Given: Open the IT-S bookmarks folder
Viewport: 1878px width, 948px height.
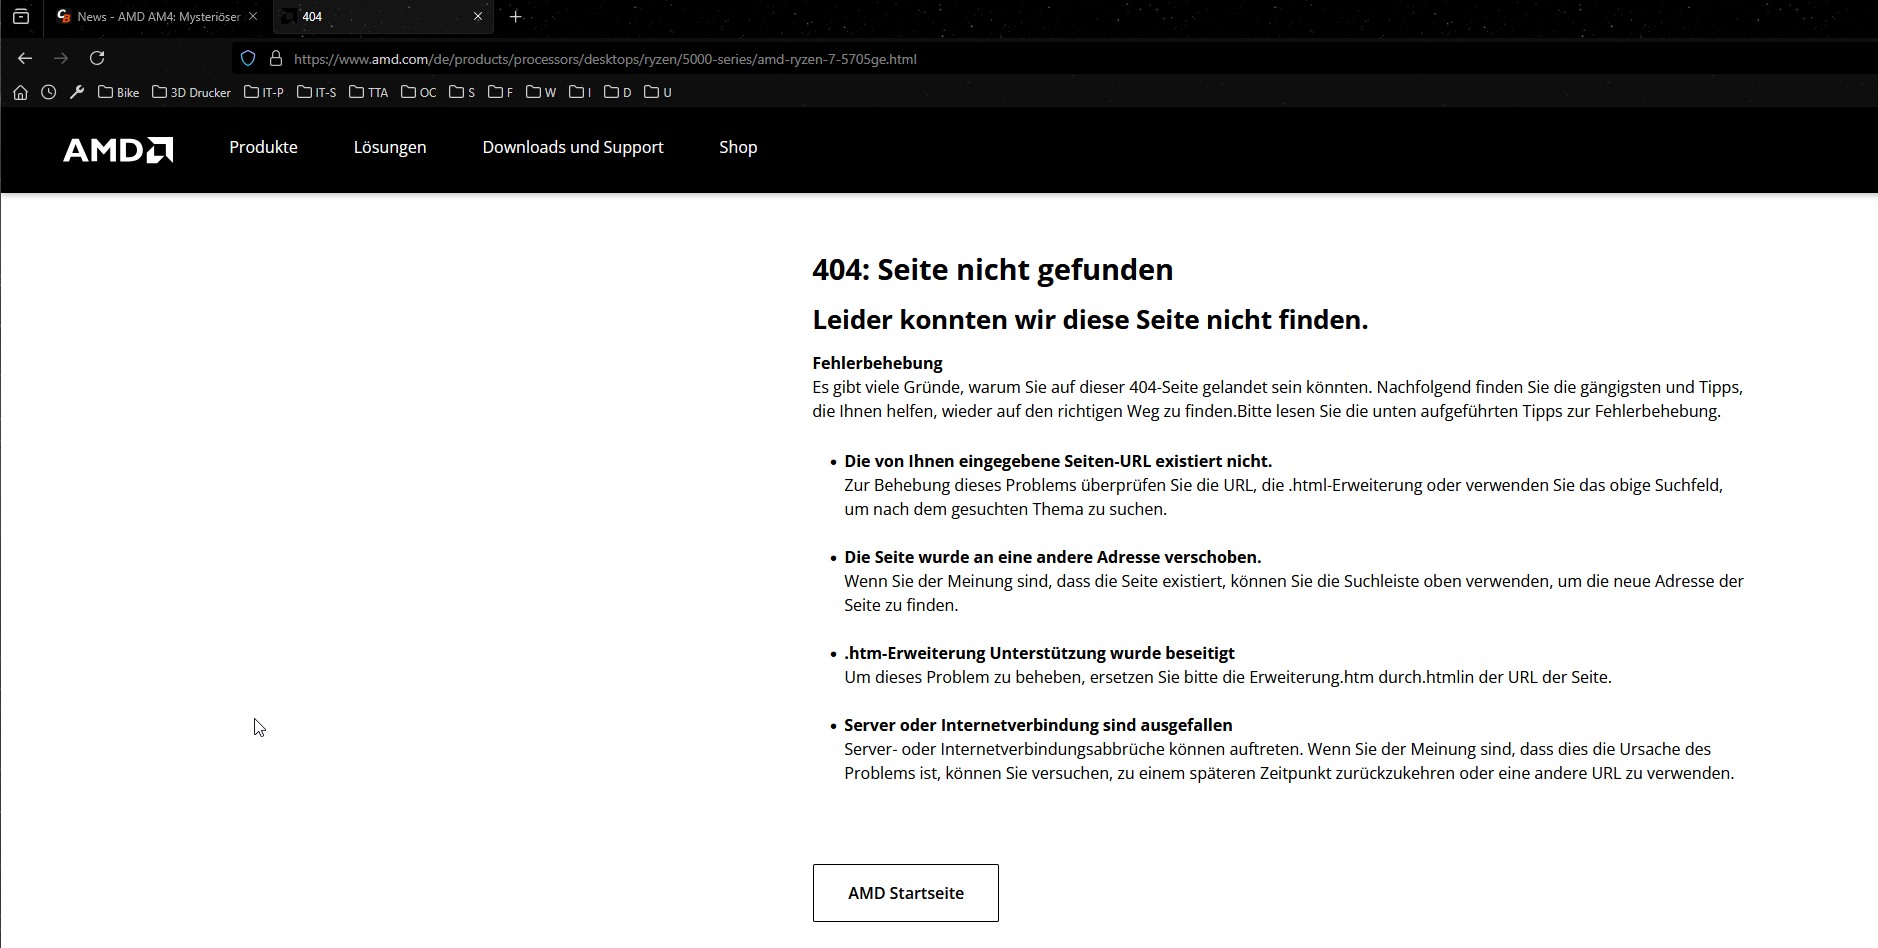Looking at the screenshot, I should click(x=316, y=92).
